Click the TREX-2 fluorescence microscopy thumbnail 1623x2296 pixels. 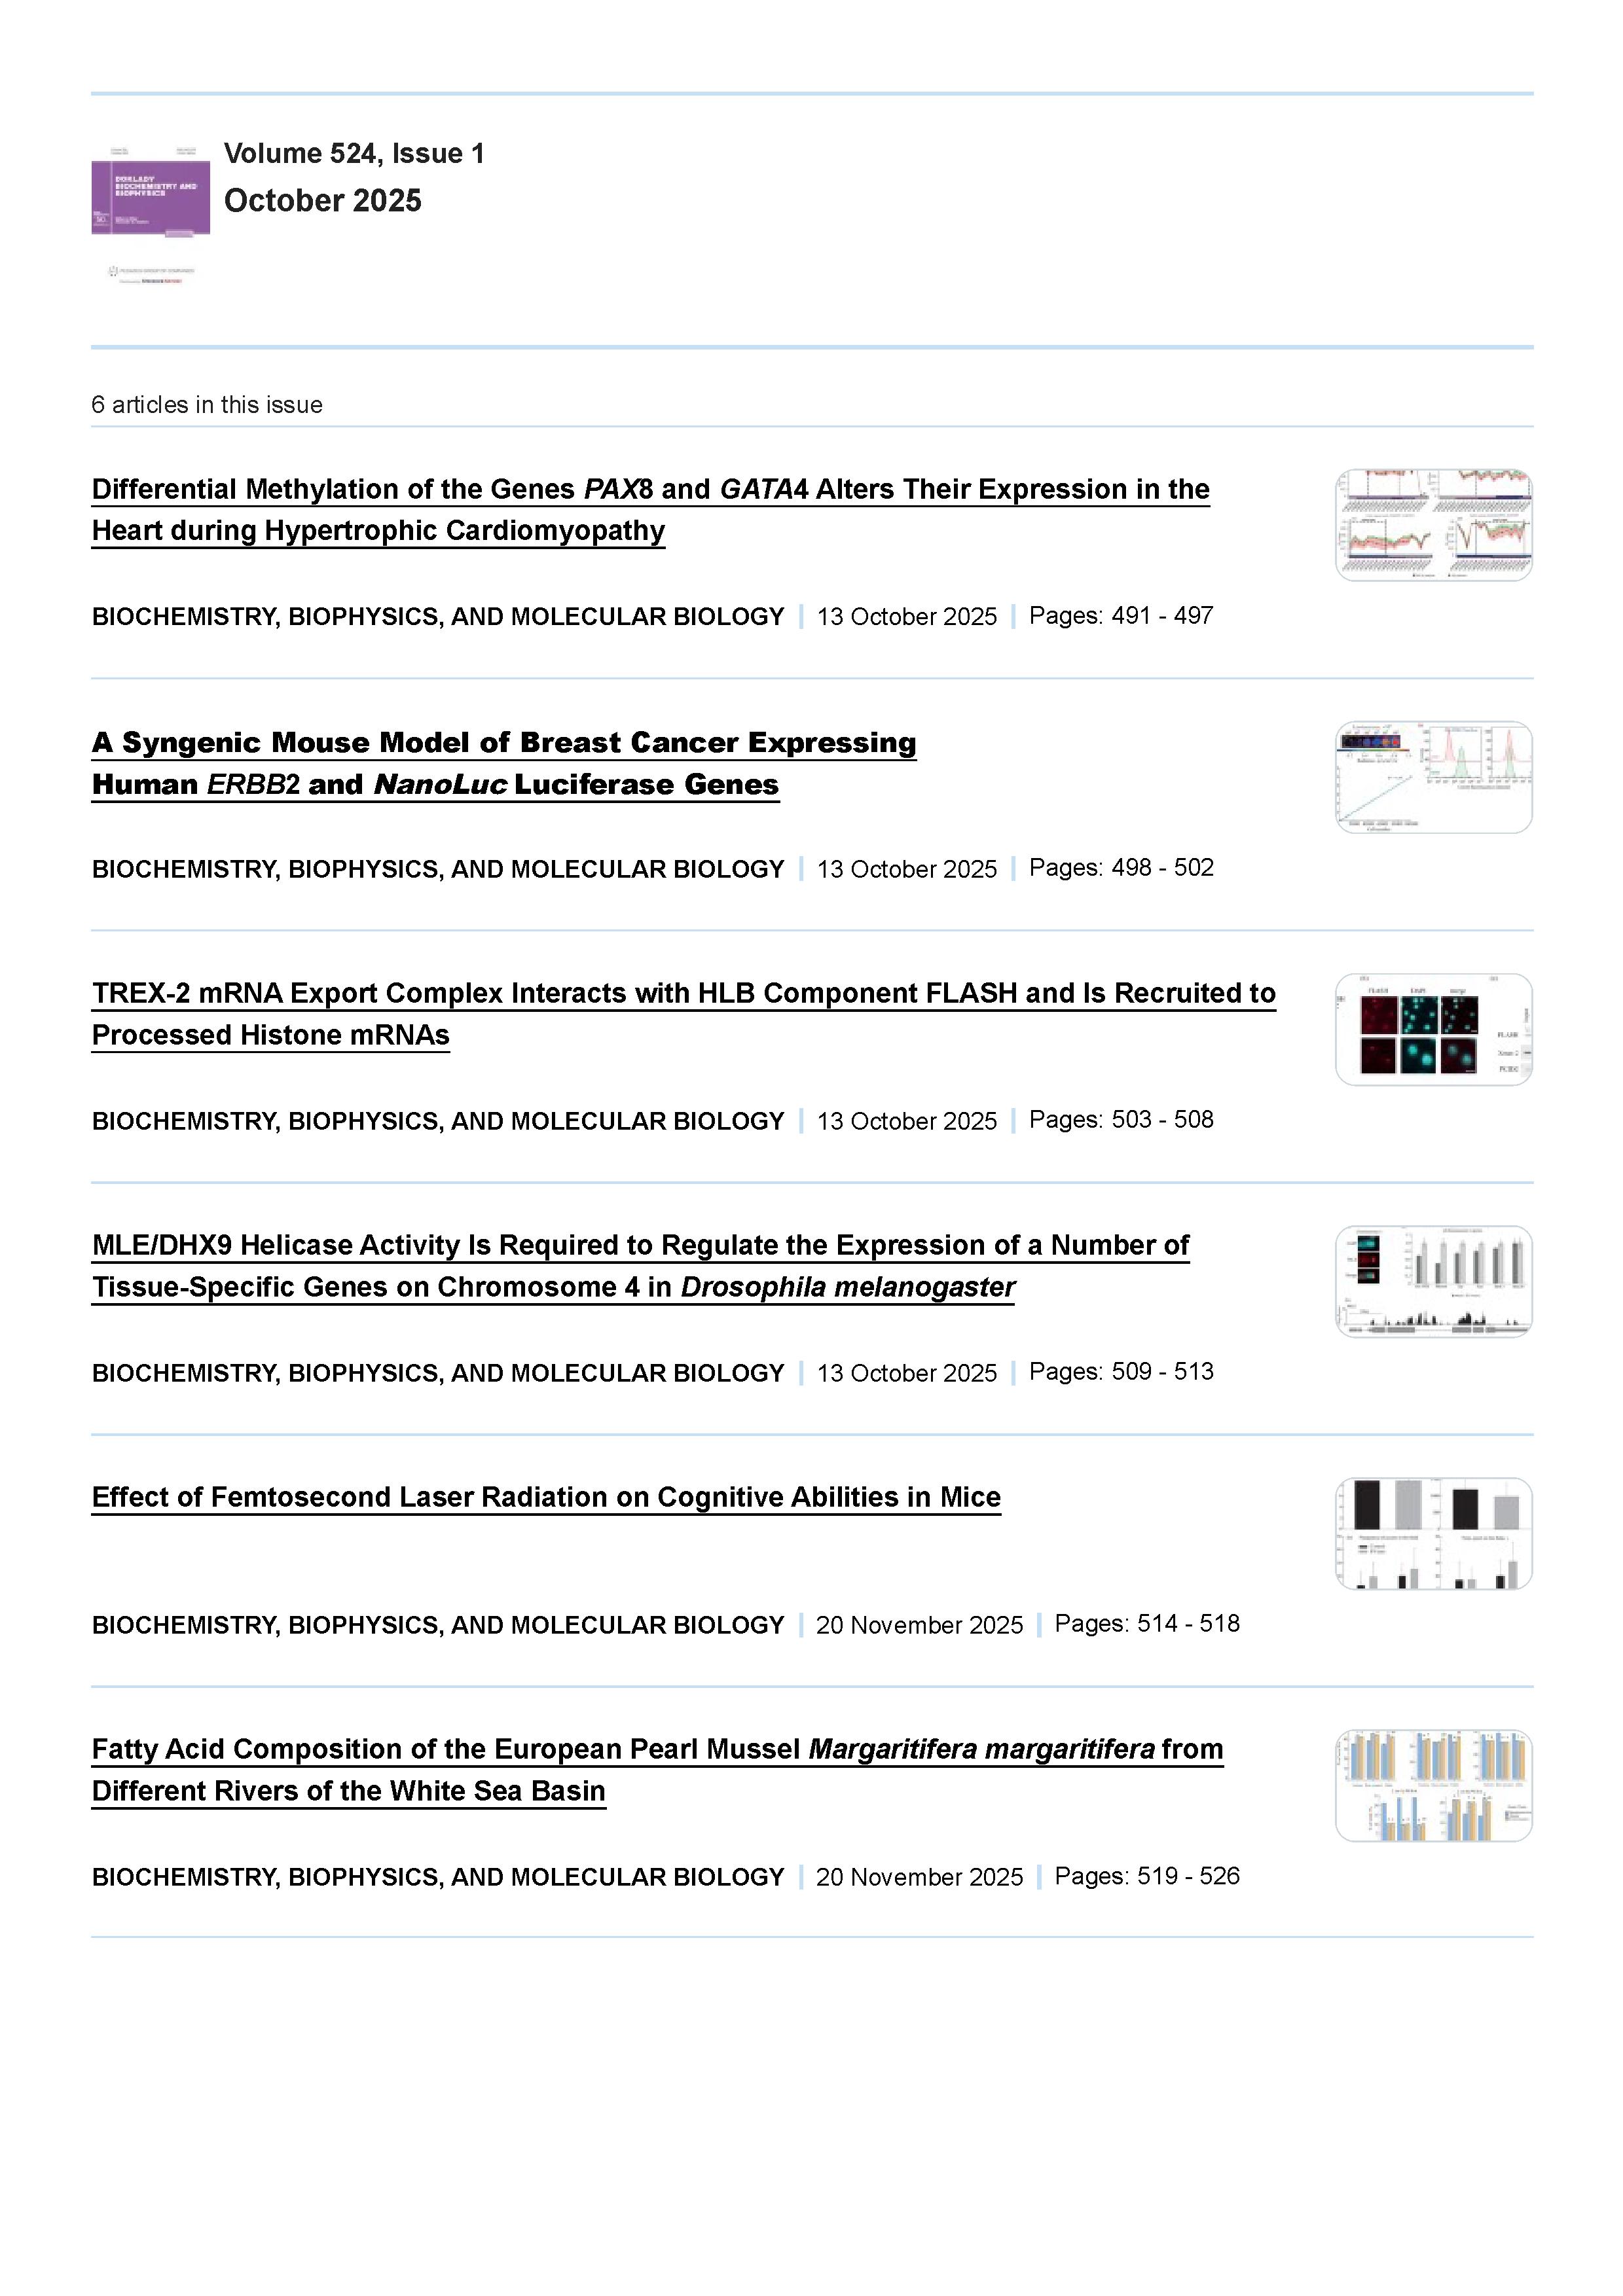(x=1433, y=1029)
